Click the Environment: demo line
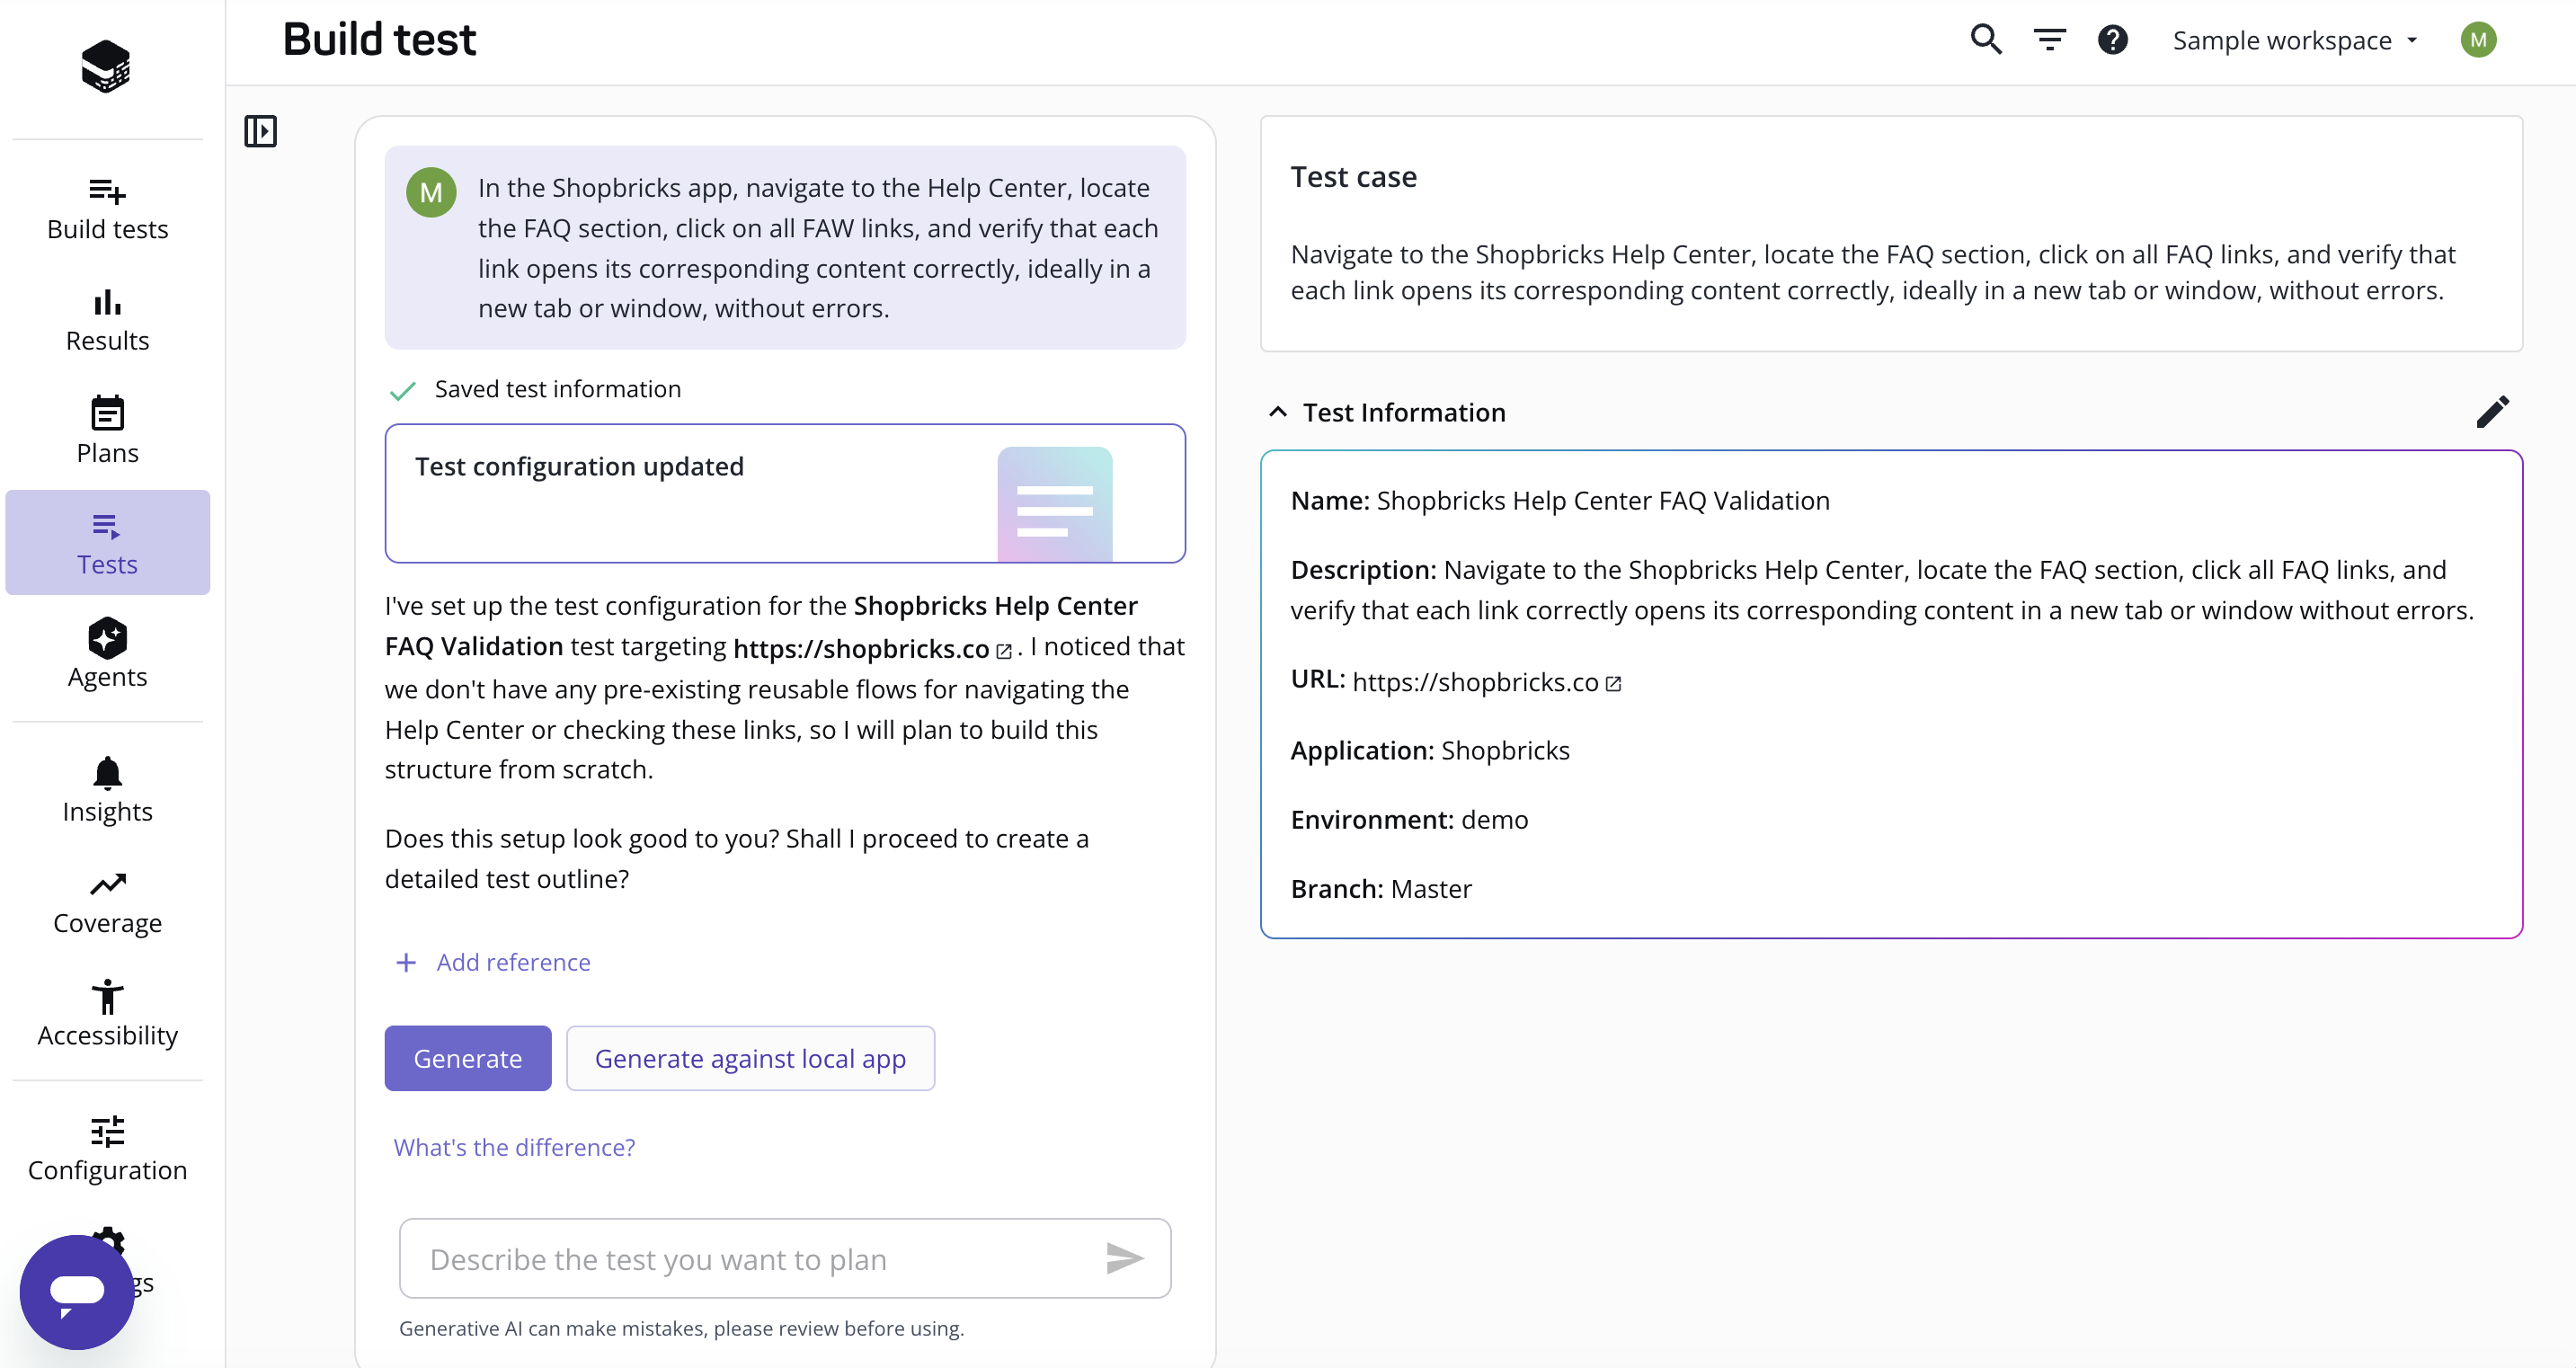Image resolution: width=2576 pixels, height=1368 pixels. [x=1409, y=819]
